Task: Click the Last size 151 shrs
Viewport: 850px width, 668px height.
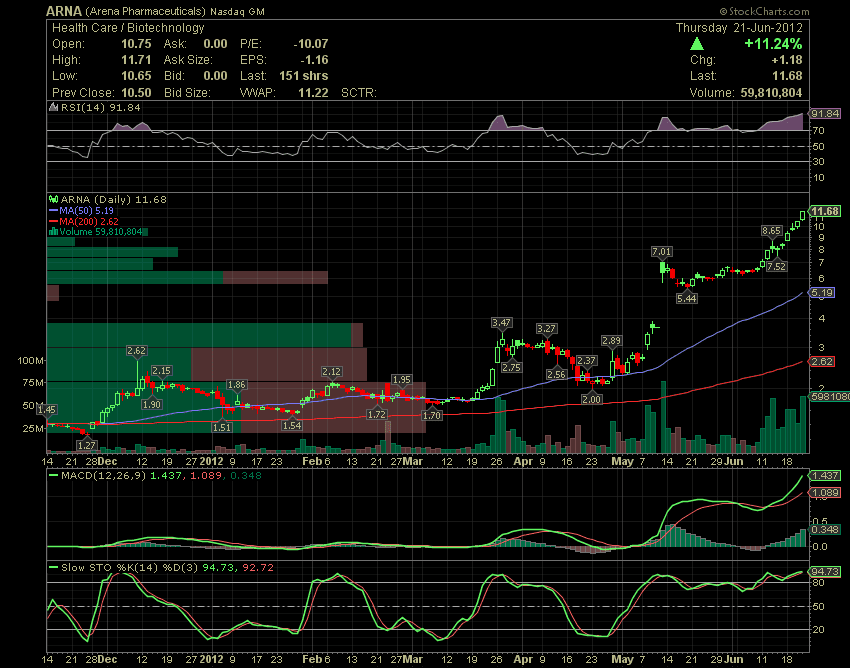Action: point(304,76)
